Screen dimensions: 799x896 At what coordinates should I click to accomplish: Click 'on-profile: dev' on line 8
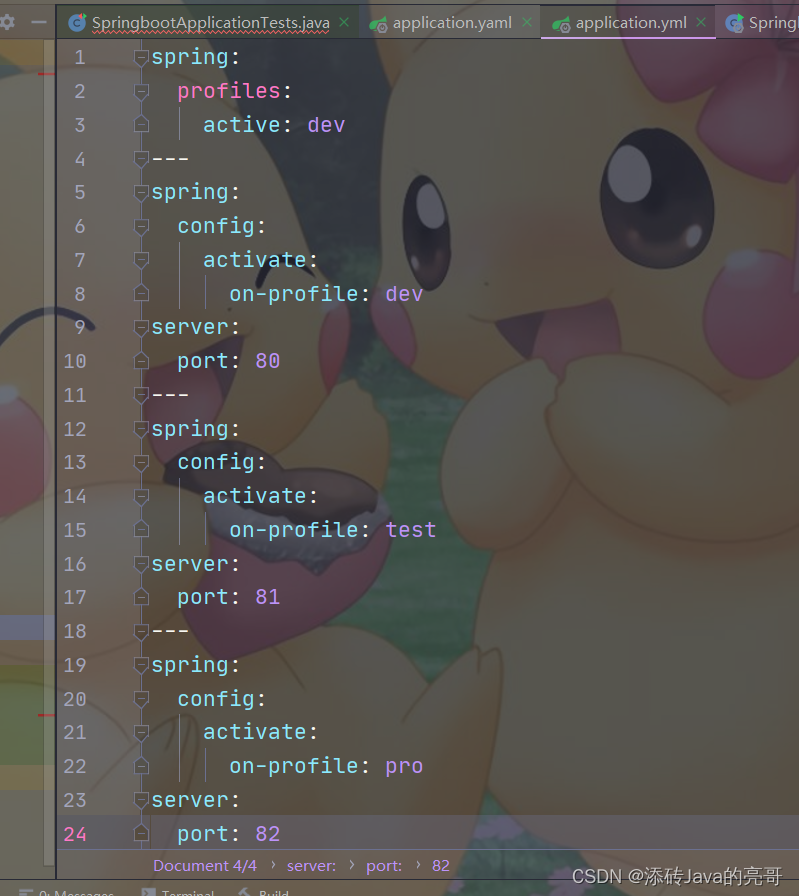(x=326, y=294)
